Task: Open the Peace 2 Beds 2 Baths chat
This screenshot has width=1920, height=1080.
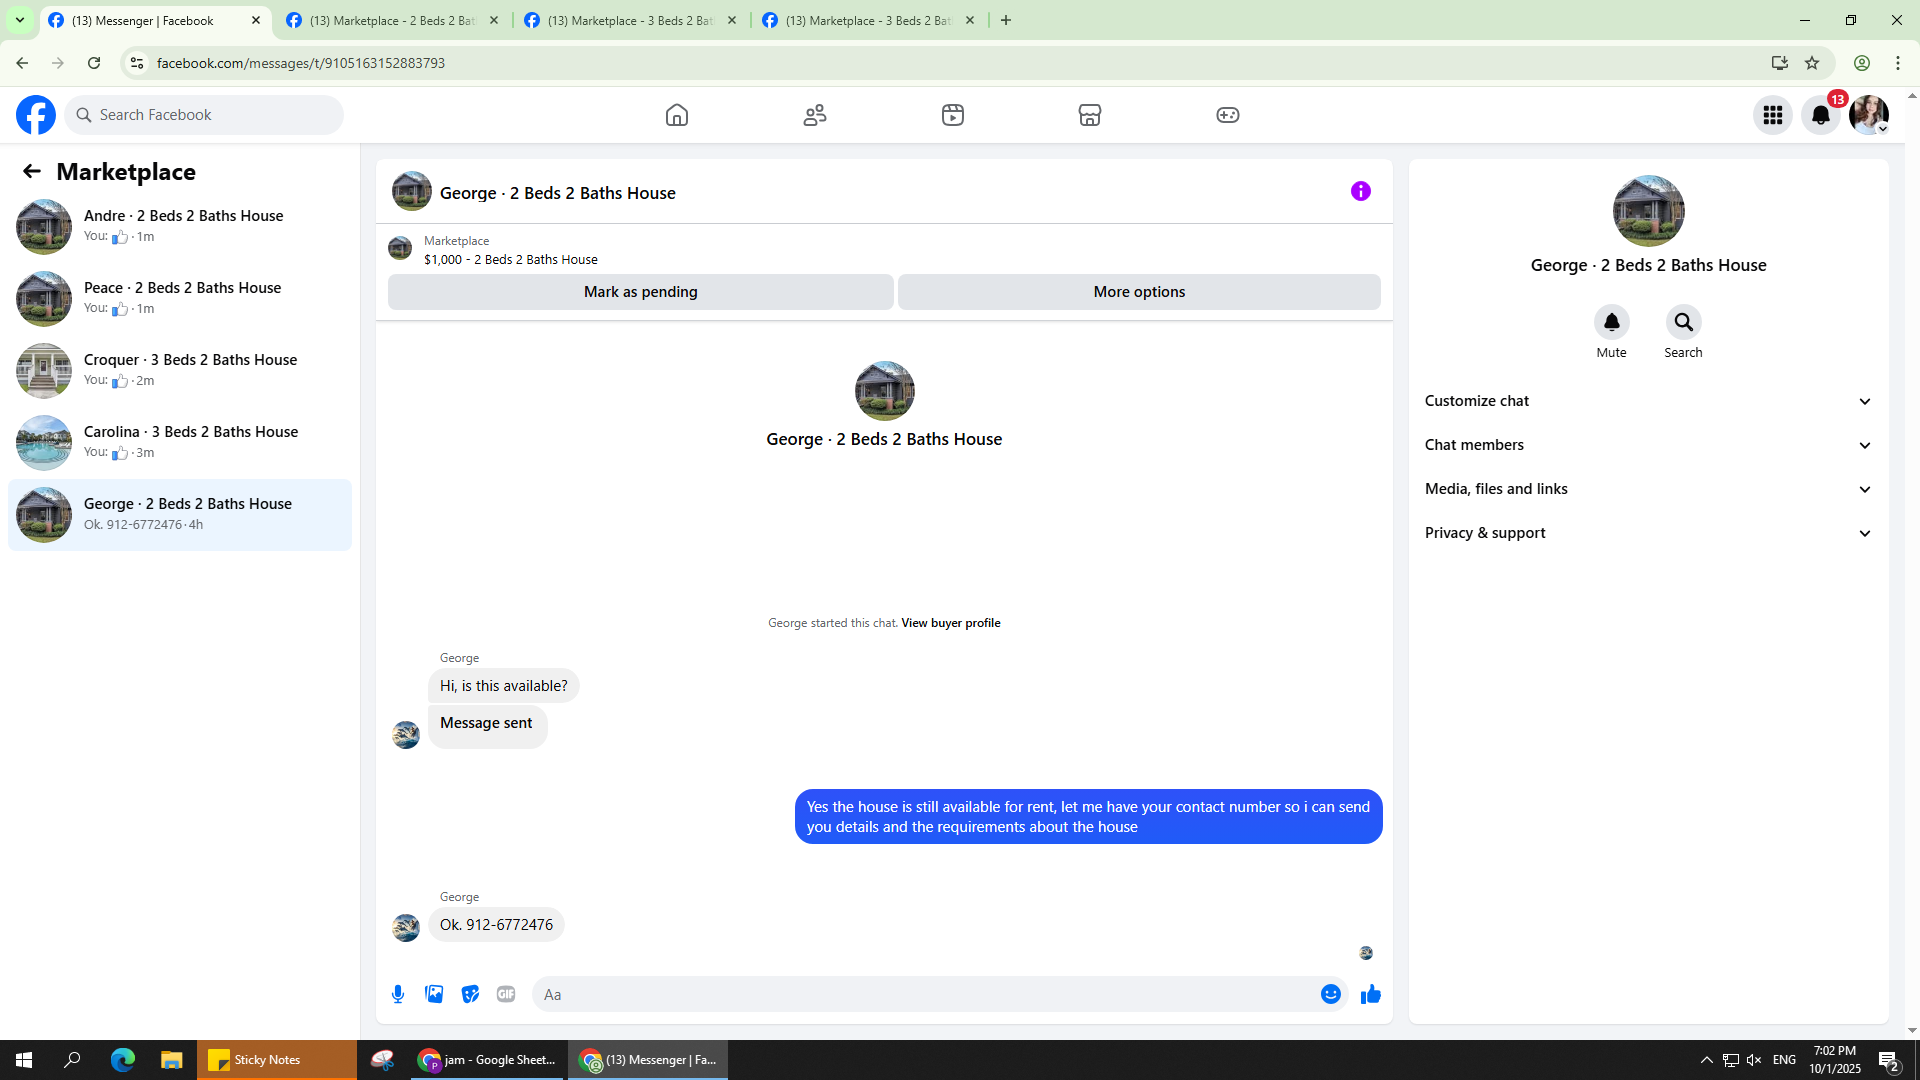Action: tap(180, 298)
